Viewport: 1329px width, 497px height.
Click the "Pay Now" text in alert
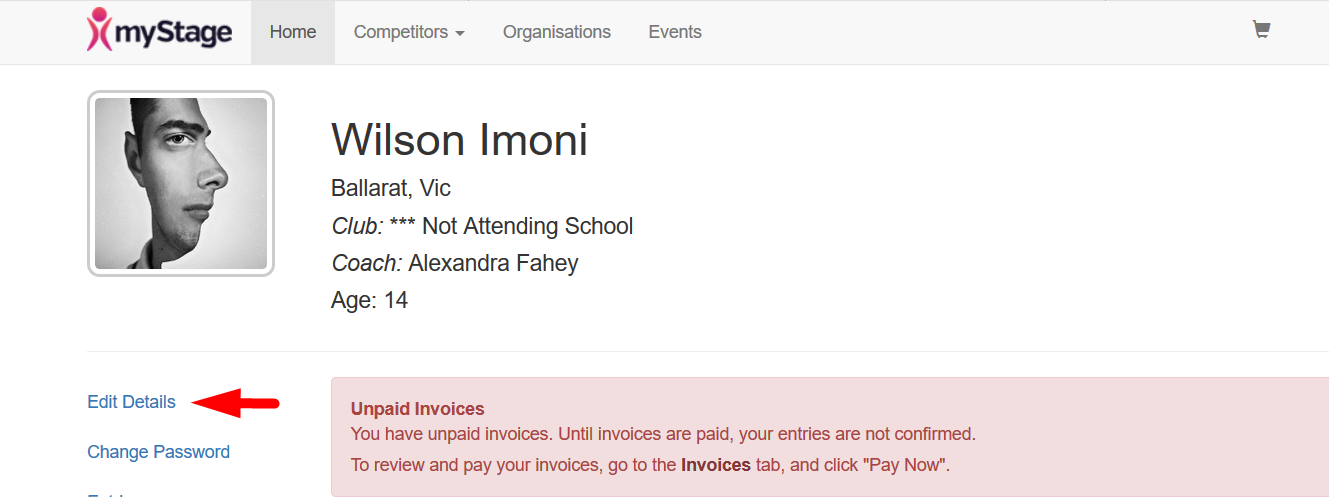tap(909, 465)
